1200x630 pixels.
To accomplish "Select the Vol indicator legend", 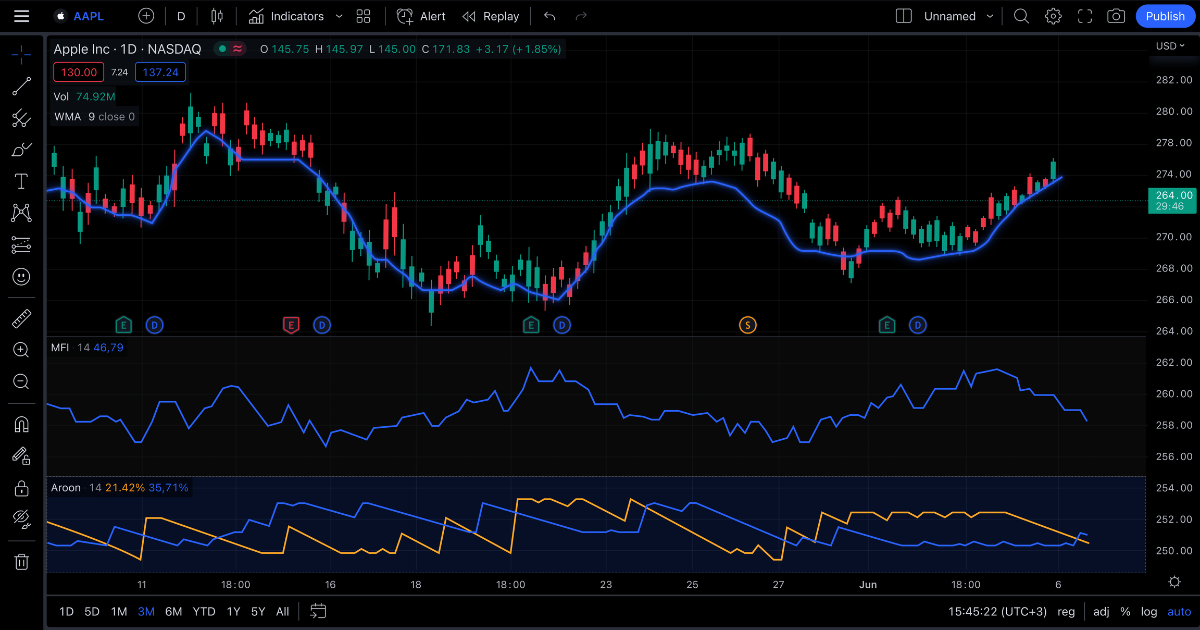I will [85, 97].
